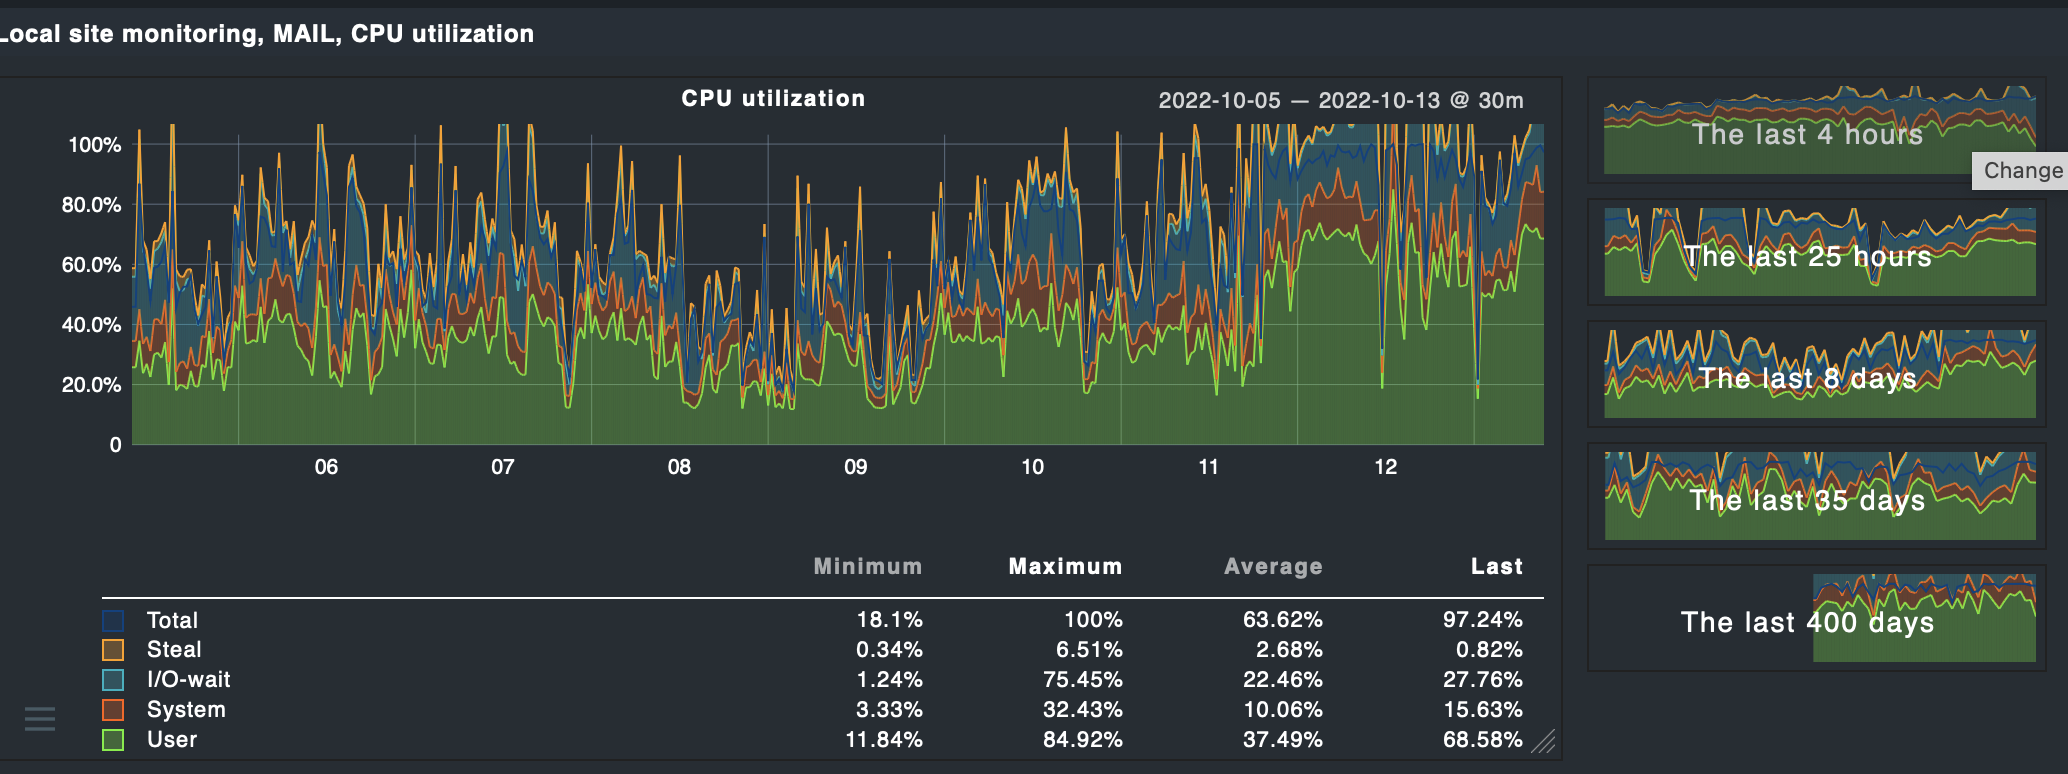Click the Total average value 63.62%

click(1282, 621)
